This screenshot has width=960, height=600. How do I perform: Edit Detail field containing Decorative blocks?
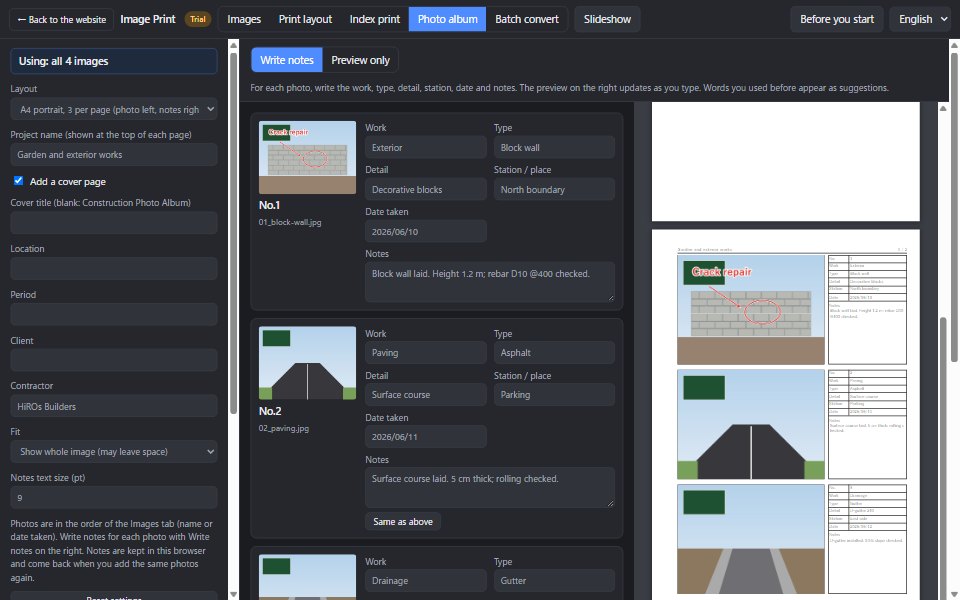point(426,190)
